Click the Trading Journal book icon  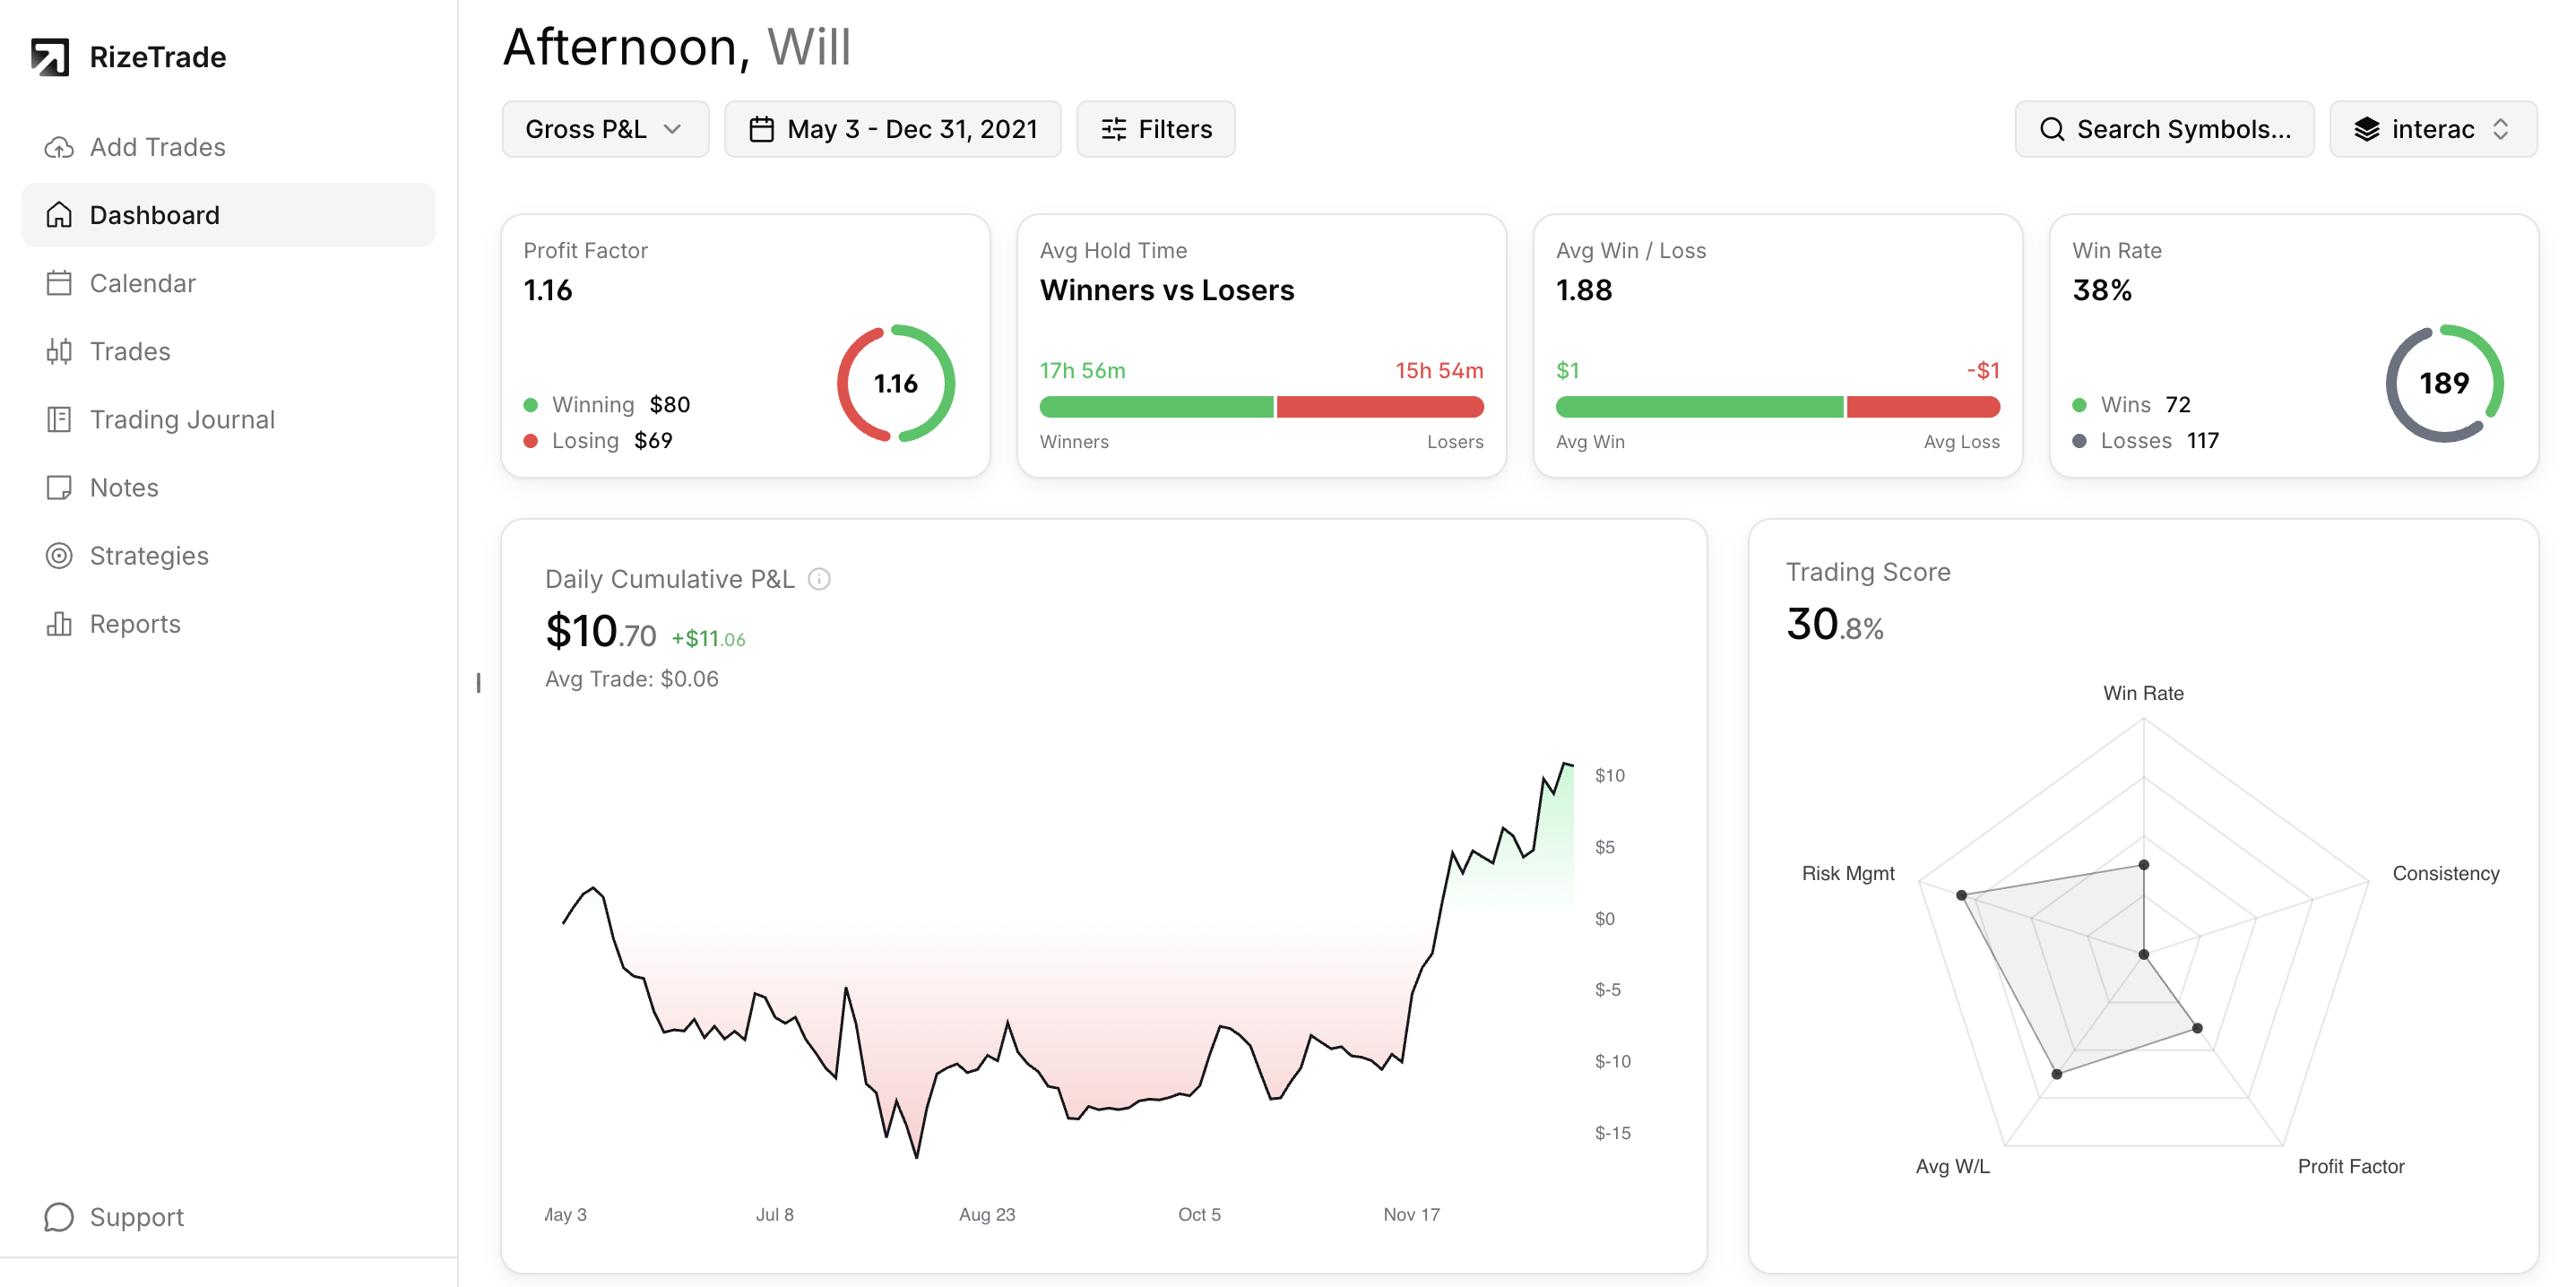(59, 419)
